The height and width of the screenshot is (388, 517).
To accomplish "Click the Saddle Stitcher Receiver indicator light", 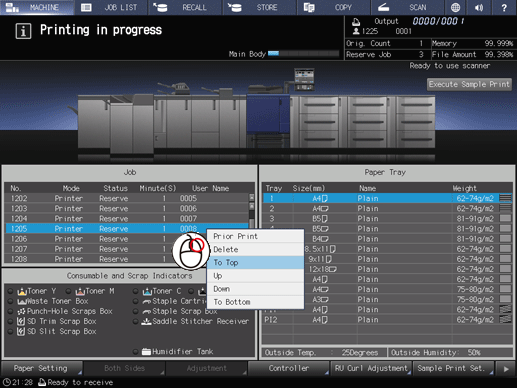I will [x=135, y=322].
